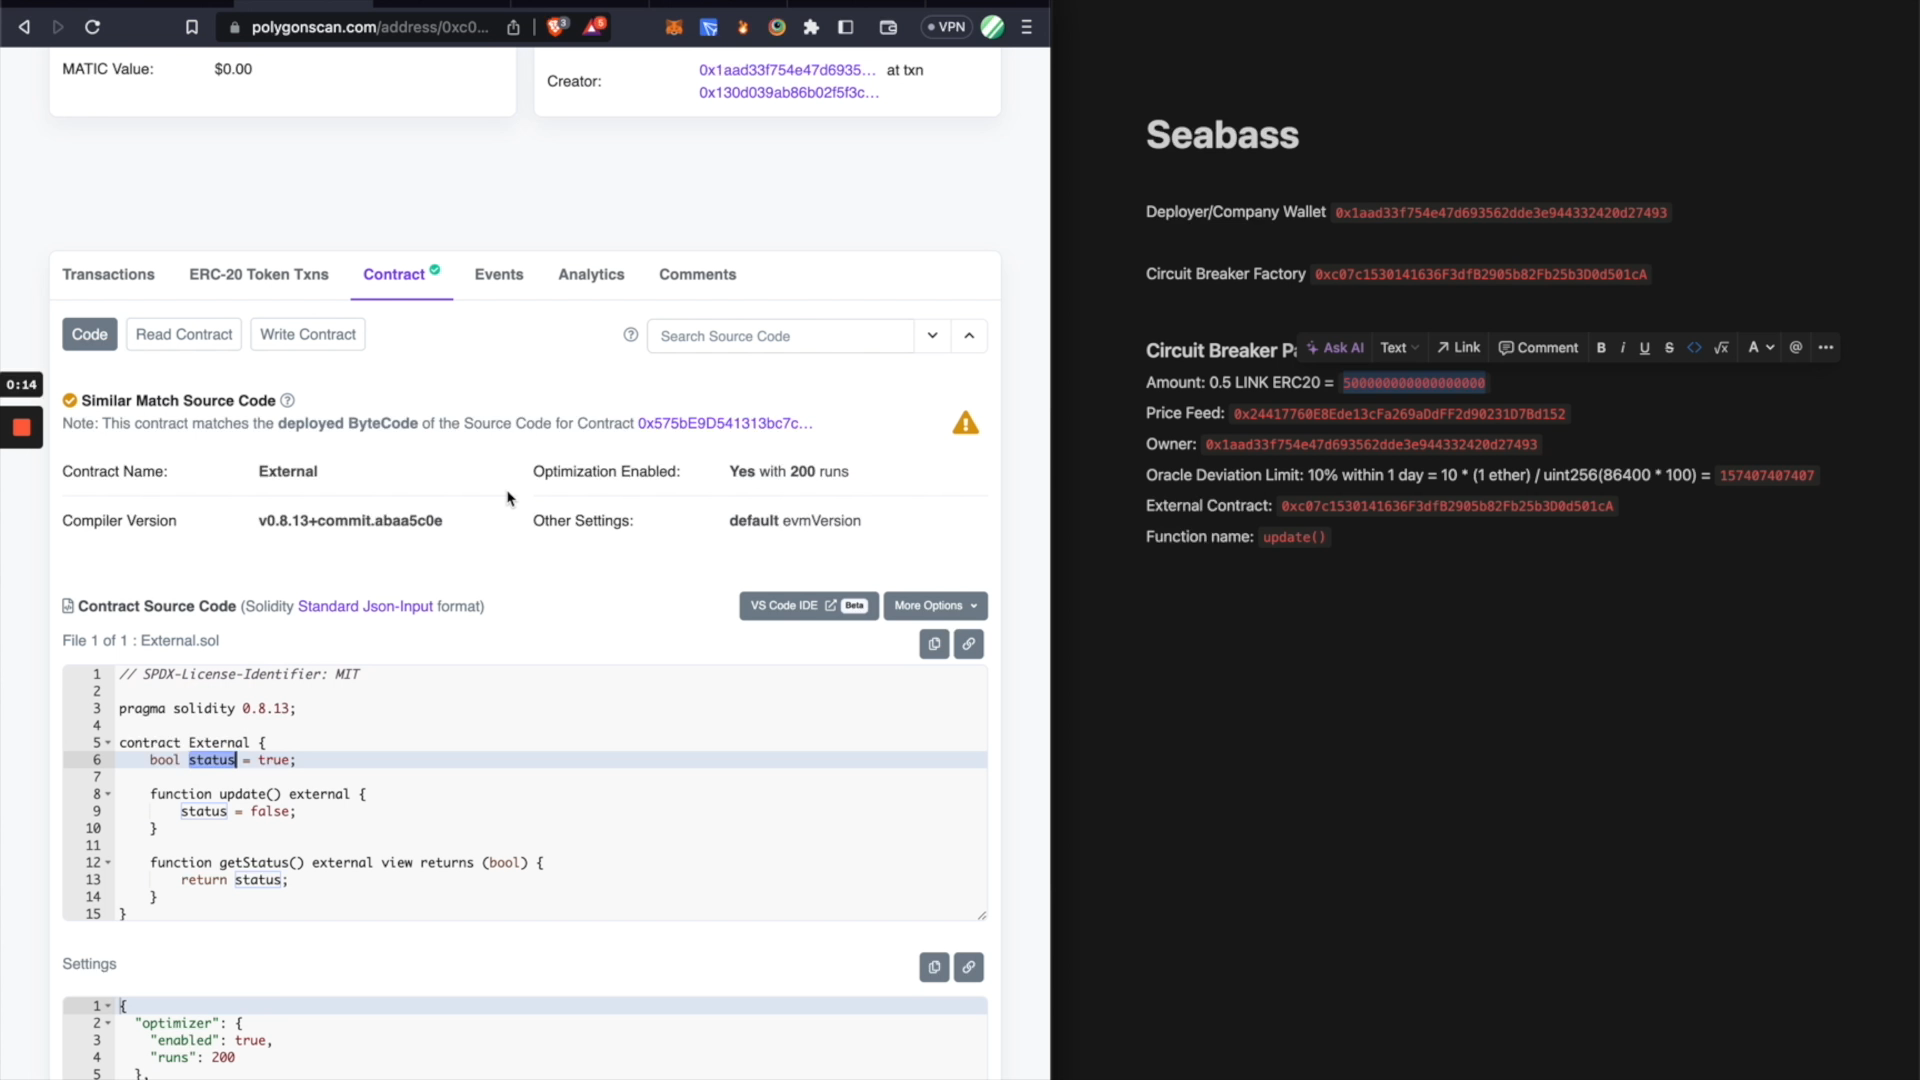Toggle bold formatting in Notion

click(1601, 347)
